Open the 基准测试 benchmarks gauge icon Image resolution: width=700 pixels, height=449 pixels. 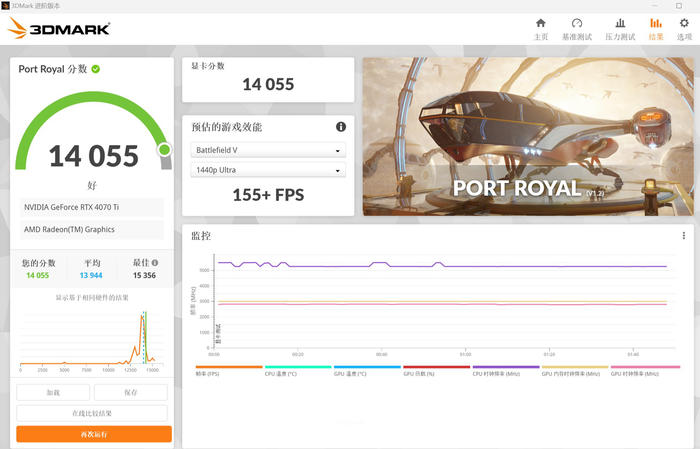[x=576, y=28]
